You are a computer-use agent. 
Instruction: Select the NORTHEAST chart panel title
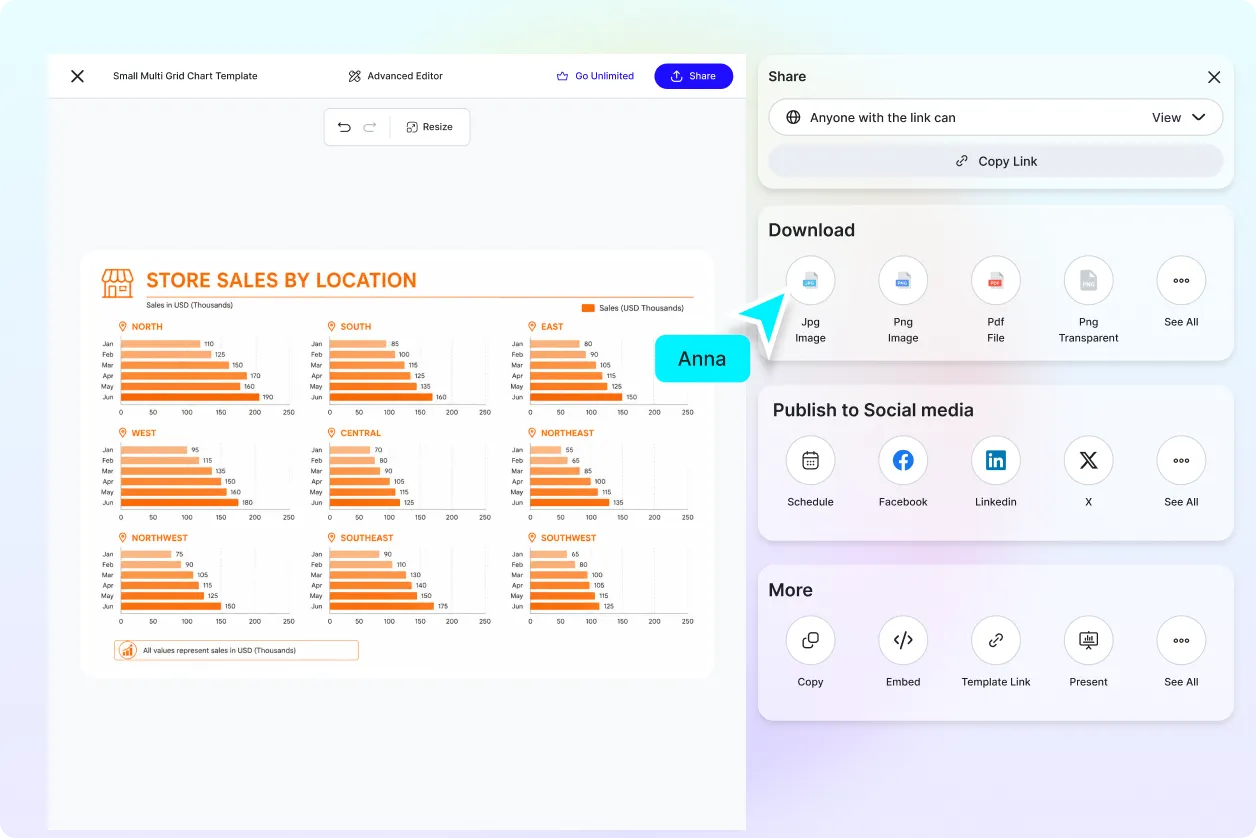click(567, 433)
